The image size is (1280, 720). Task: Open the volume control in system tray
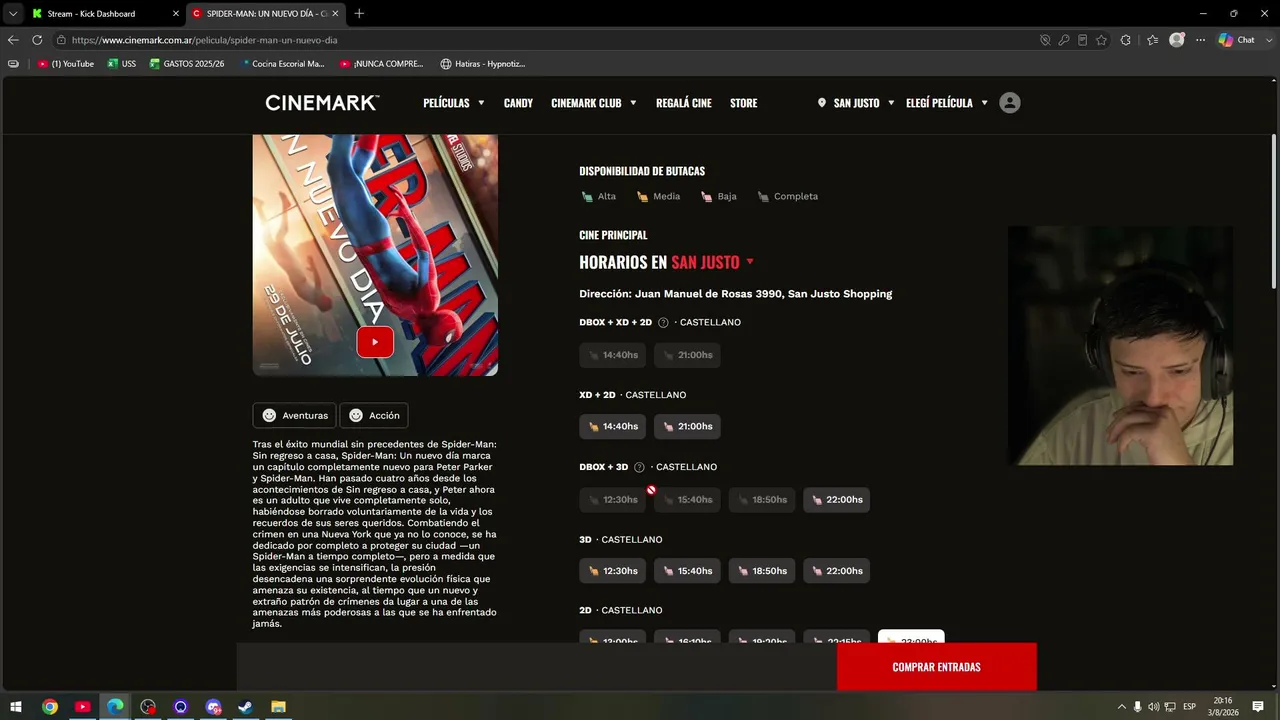[1153, 707]
